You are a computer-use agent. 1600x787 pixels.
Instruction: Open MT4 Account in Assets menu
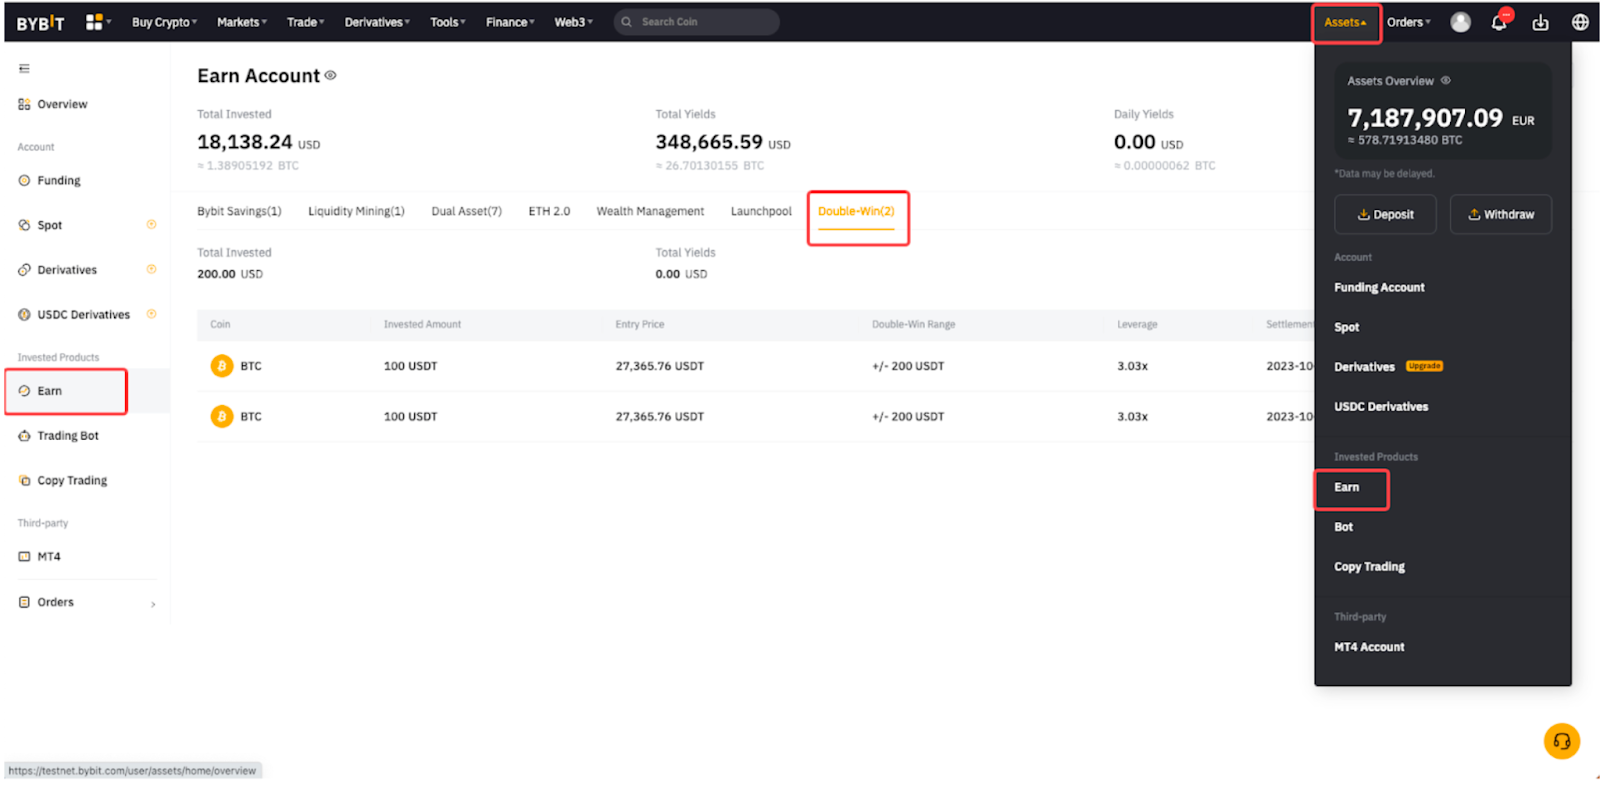point(1369,647)
